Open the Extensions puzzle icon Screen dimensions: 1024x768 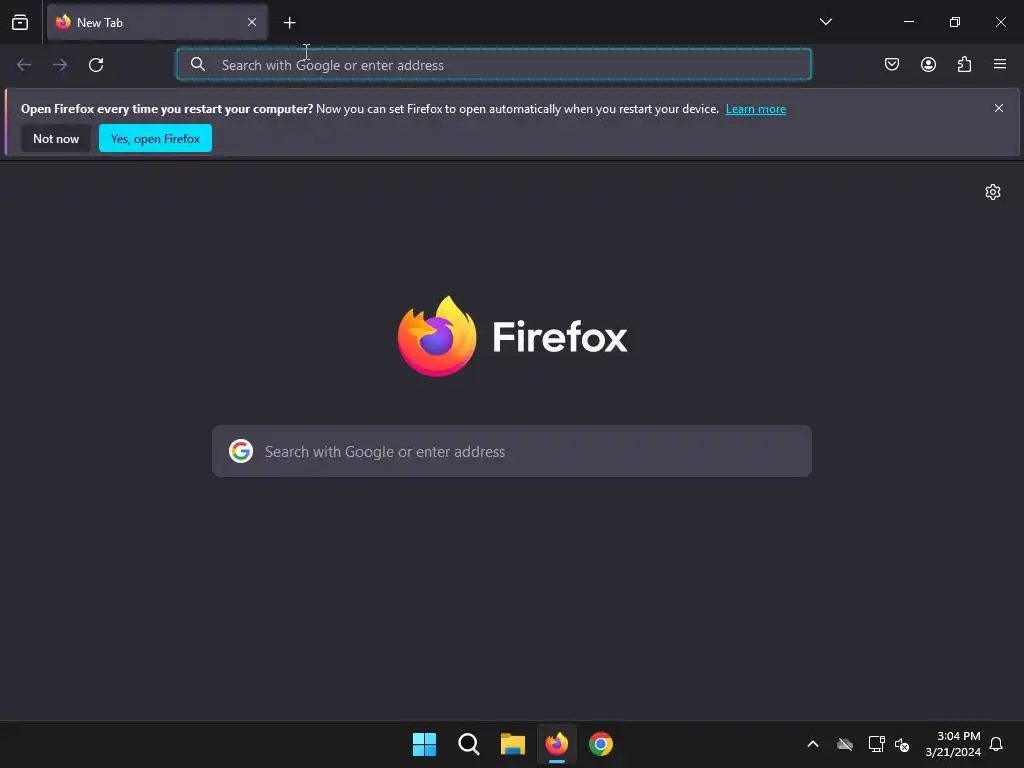[x=964, y=64]
